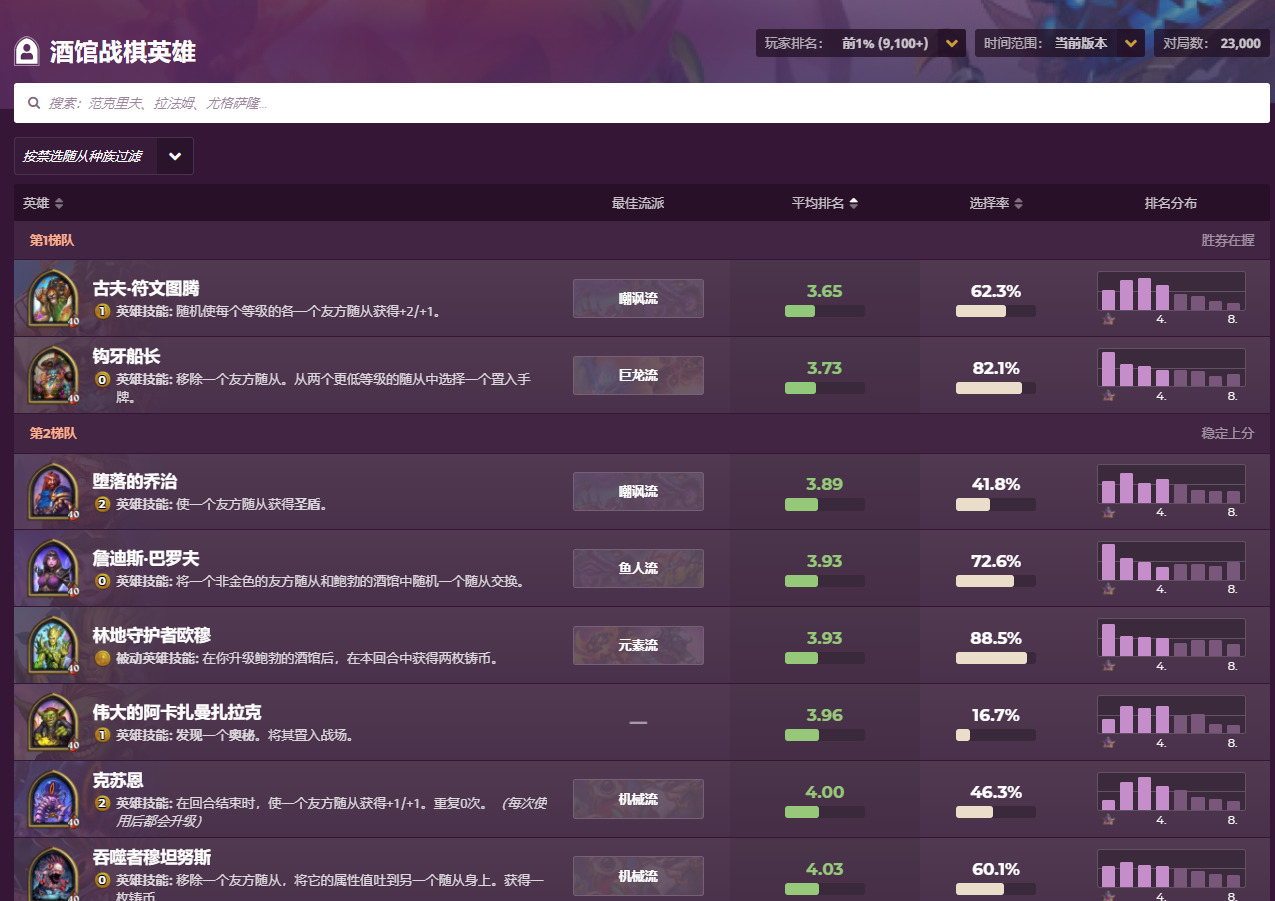1275x901 pixels.
Task: Open the 时间范围 dropdown
Action: (x=1130, y=43)
